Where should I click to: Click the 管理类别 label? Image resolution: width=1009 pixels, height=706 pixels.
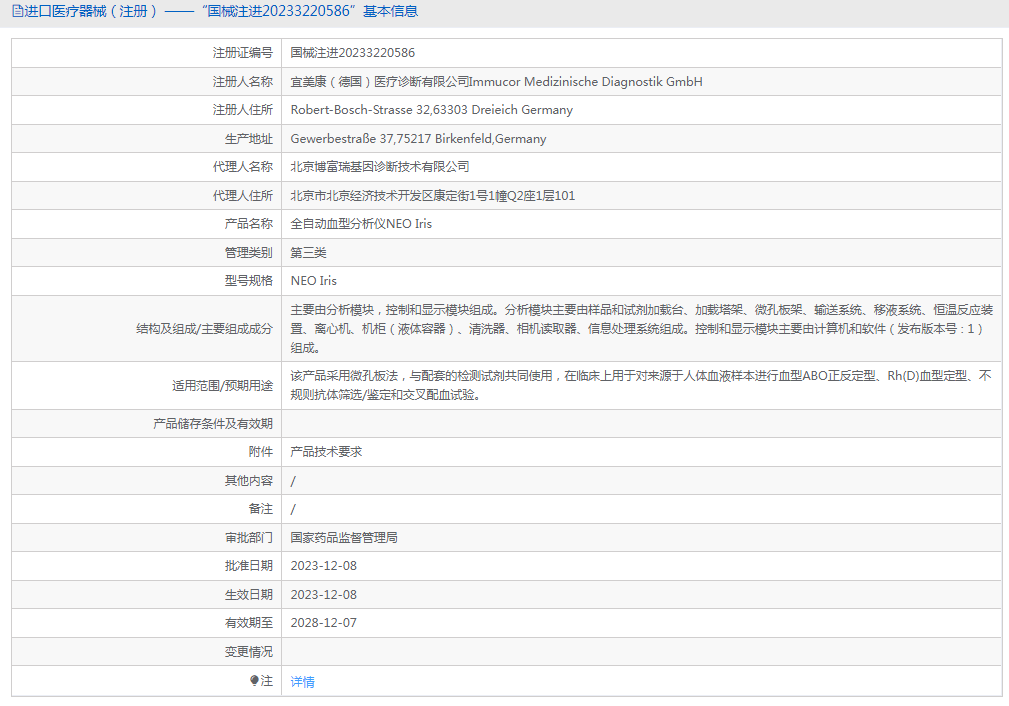point(248,252)
